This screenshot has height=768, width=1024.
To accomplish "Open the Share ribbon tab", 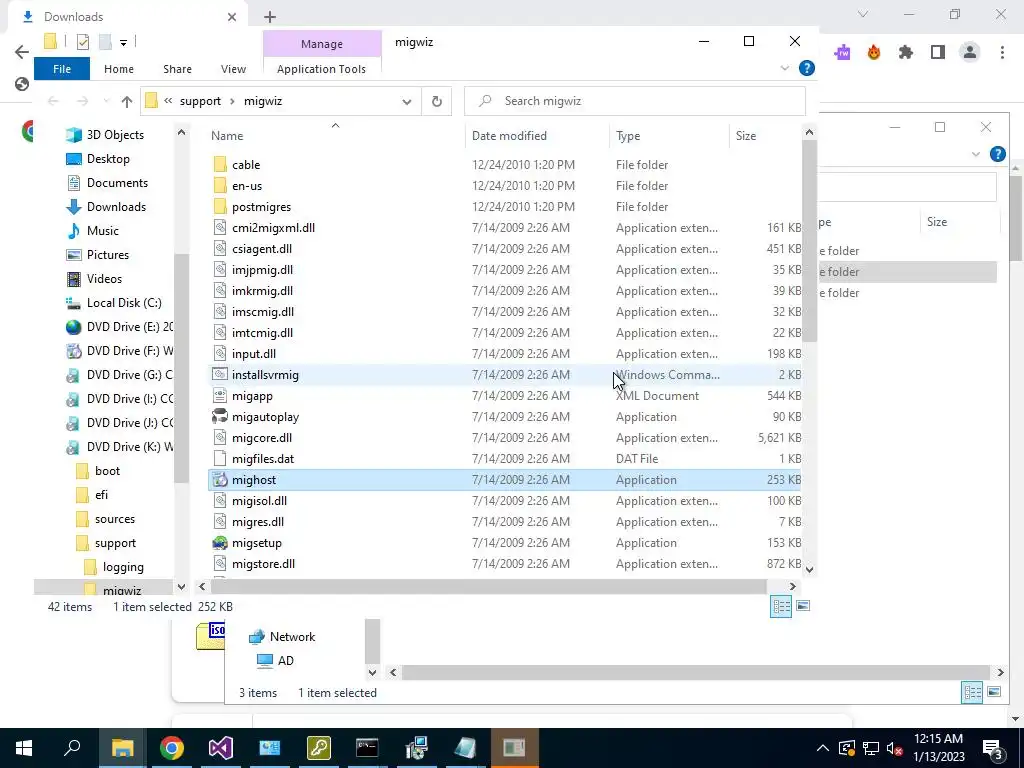I will point(177,69).
